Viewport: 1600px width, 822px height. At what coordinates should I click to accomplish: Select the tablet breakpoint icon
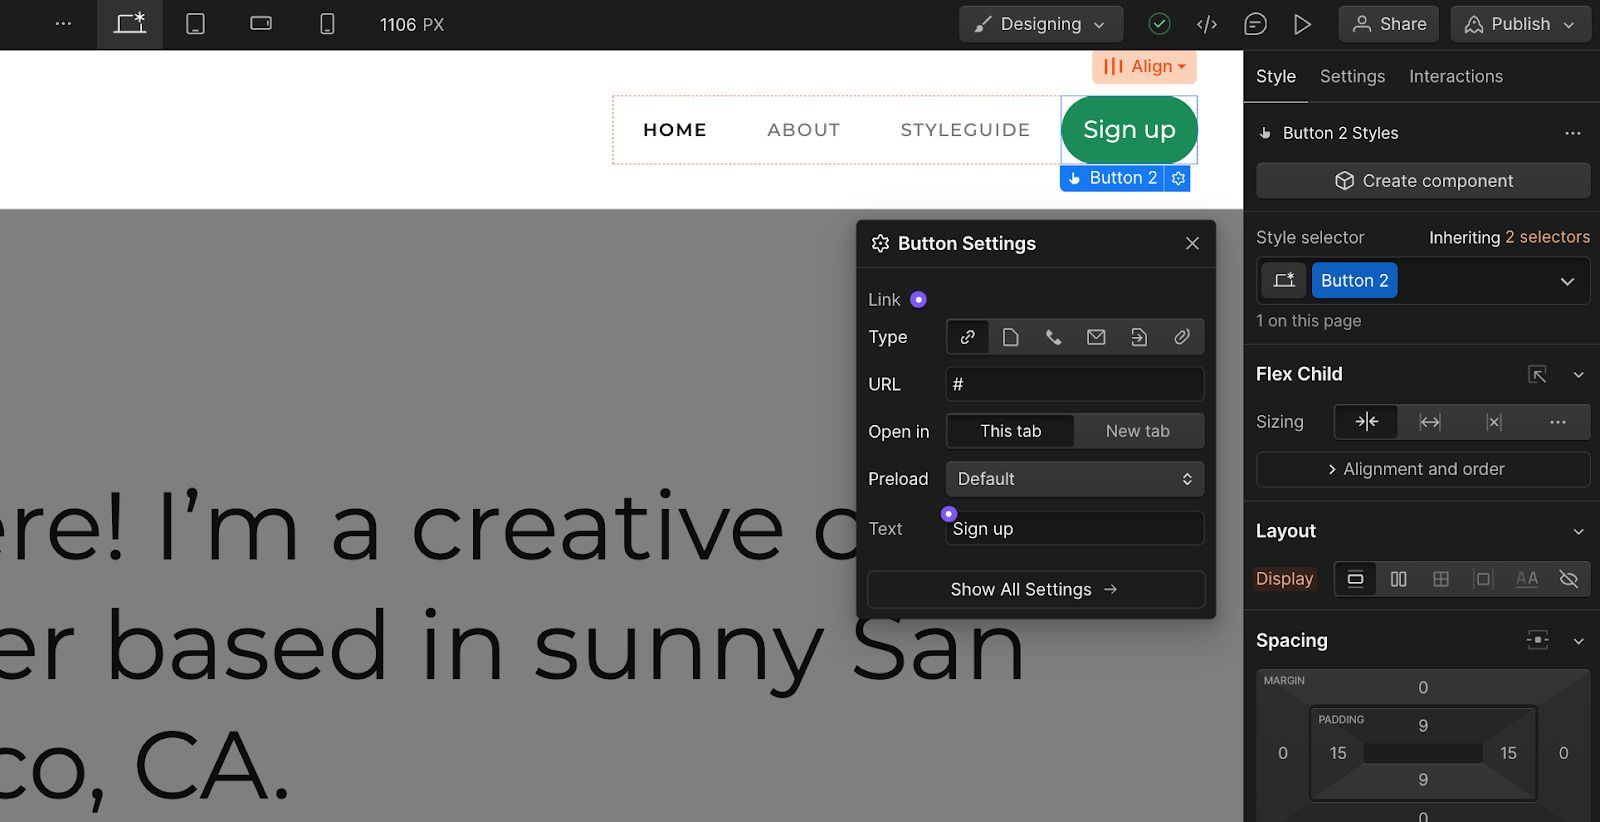196,24
